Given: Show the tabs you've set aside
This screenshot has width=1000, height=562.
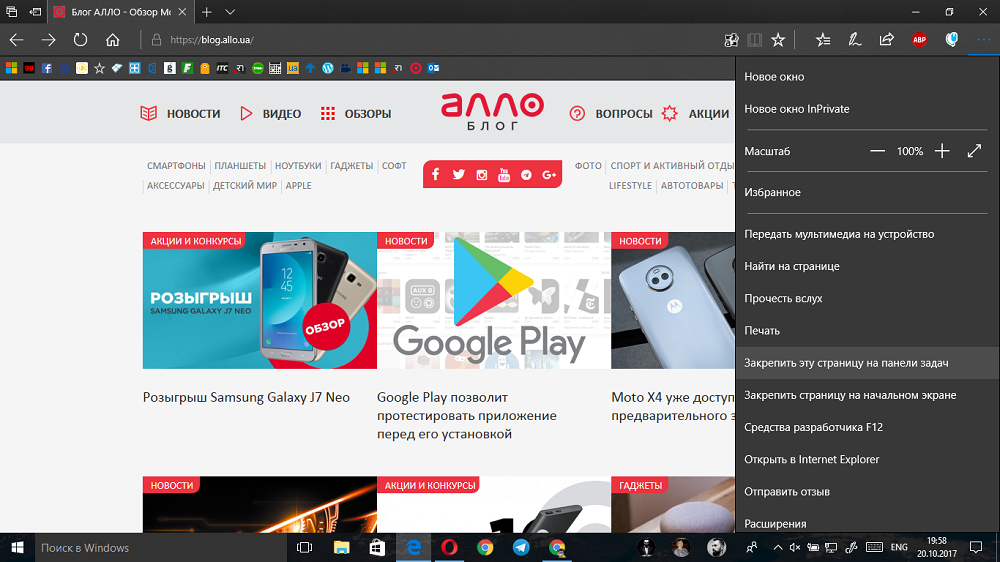Looking at the screenshot, I should click(11, 12).
